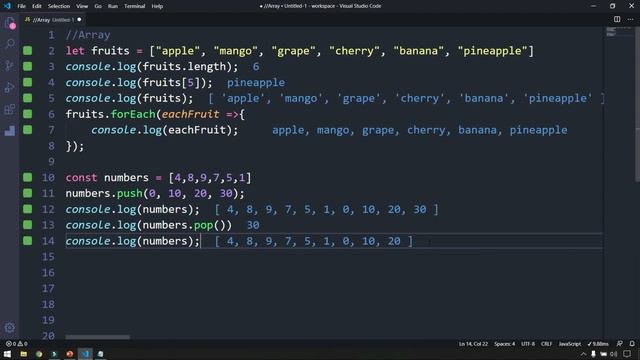The width and height of the screenshot is (640, 360).
Task: Change end of line sequence CRLF
Action: pyautogui.click(x=546, y=344)
